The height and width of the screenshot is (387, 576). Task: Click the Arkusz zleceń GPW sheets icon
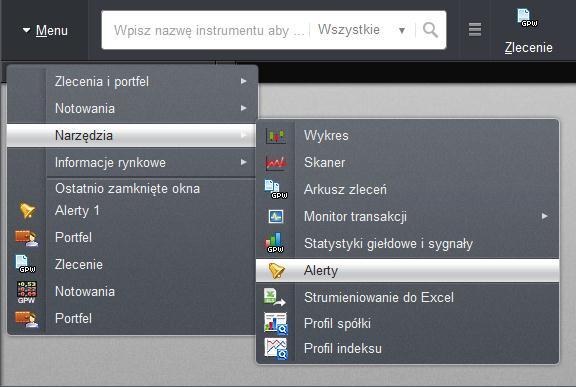click(276, 189)
